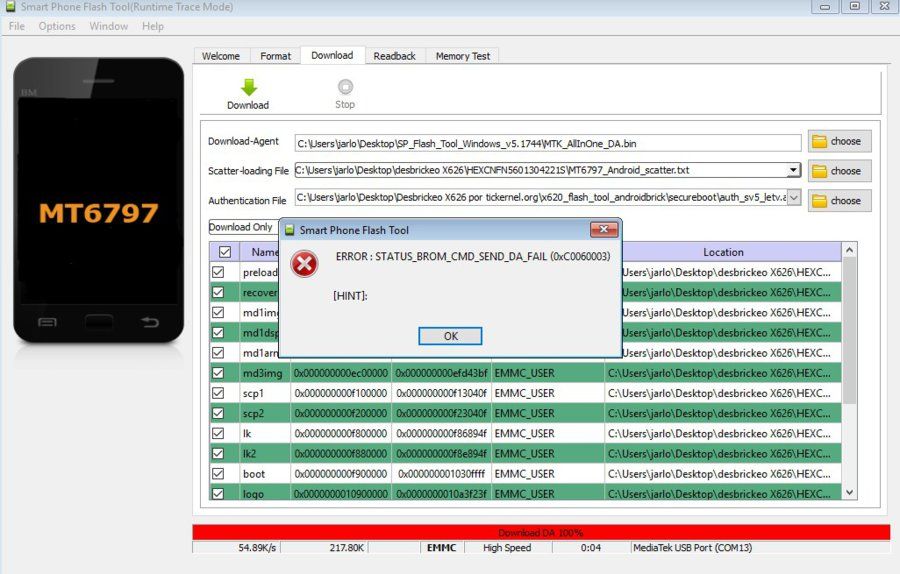This screenshot has width=900, height=574.
Task: Open the Memory Test tab
Action: pyautogui.click(x=463, y=56)
